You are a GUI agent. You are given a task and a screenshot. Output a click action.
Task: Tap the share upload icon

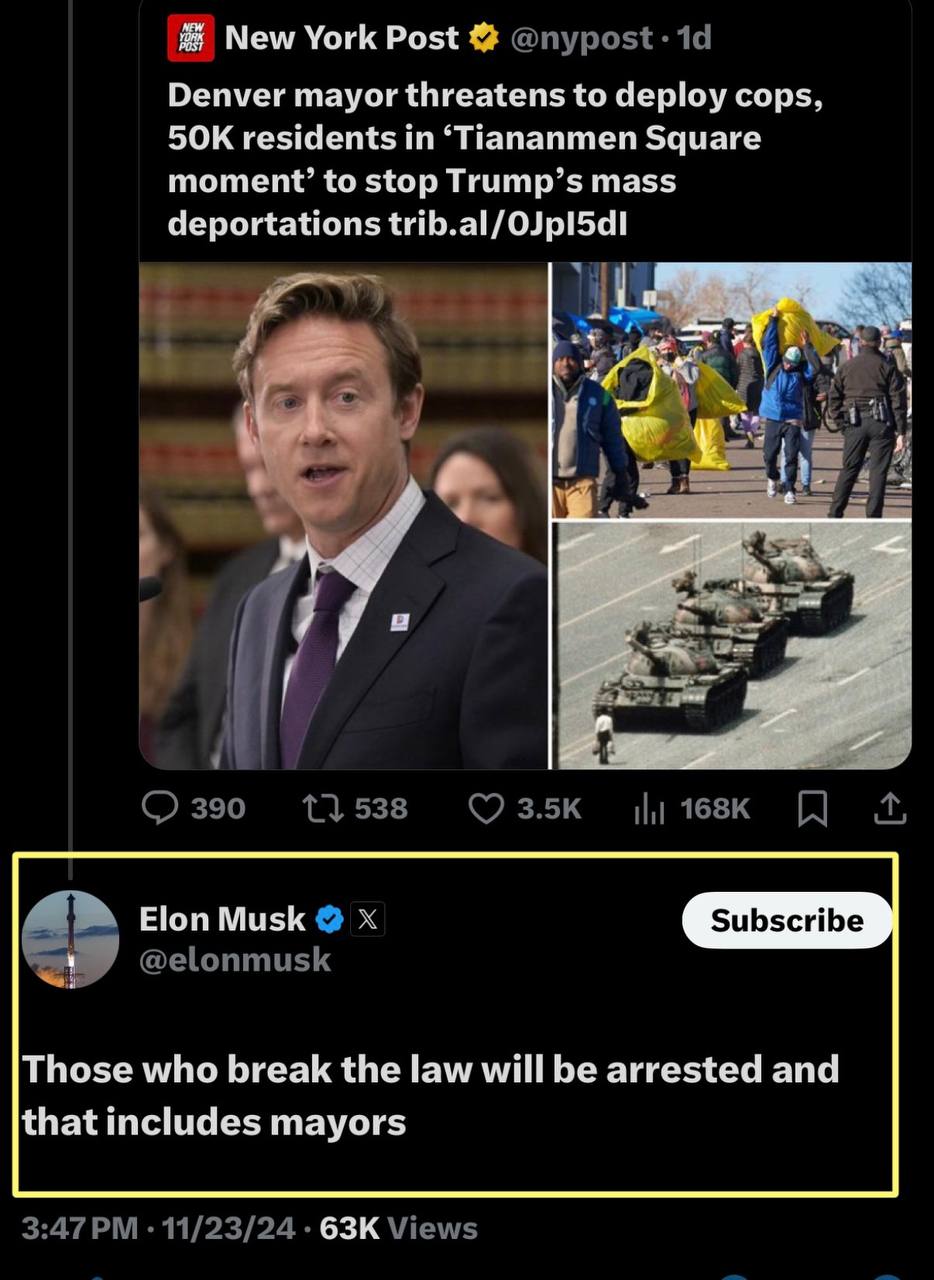pyautogui.click(x=889, y=808)
